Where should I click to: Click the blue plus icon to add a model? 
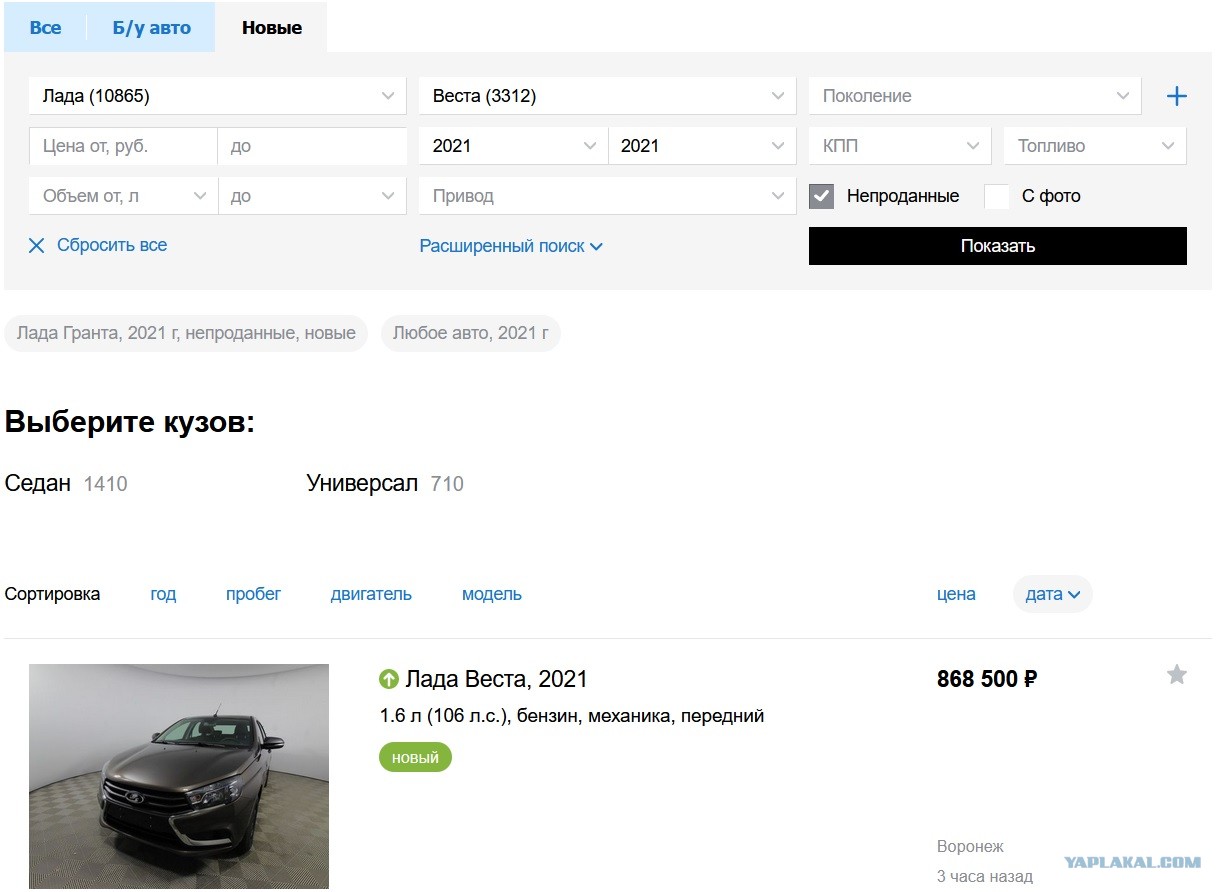[x=1176, y=96]
